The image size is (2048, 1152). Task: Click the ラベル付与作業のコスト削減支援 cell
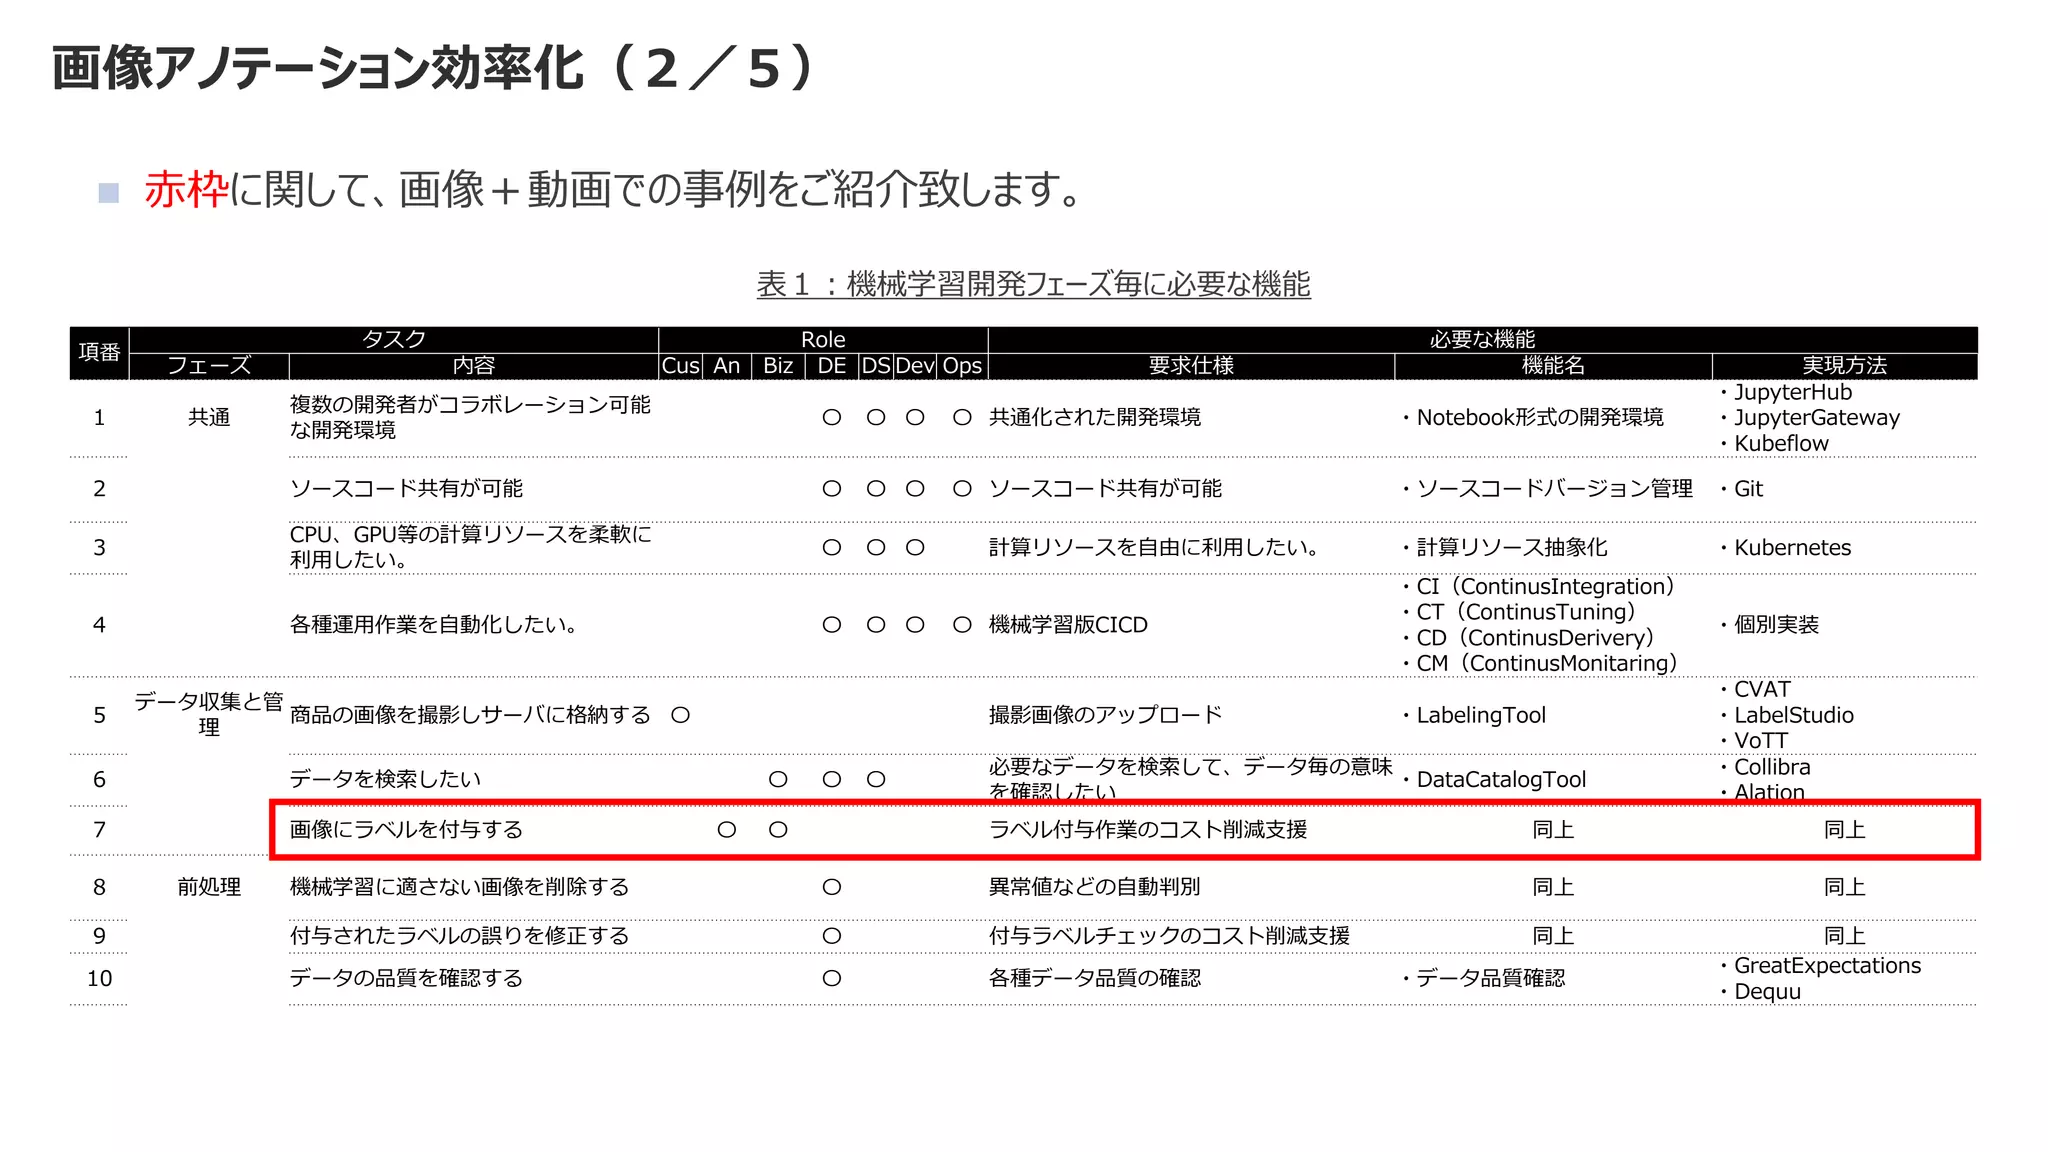pos(1148,829)
